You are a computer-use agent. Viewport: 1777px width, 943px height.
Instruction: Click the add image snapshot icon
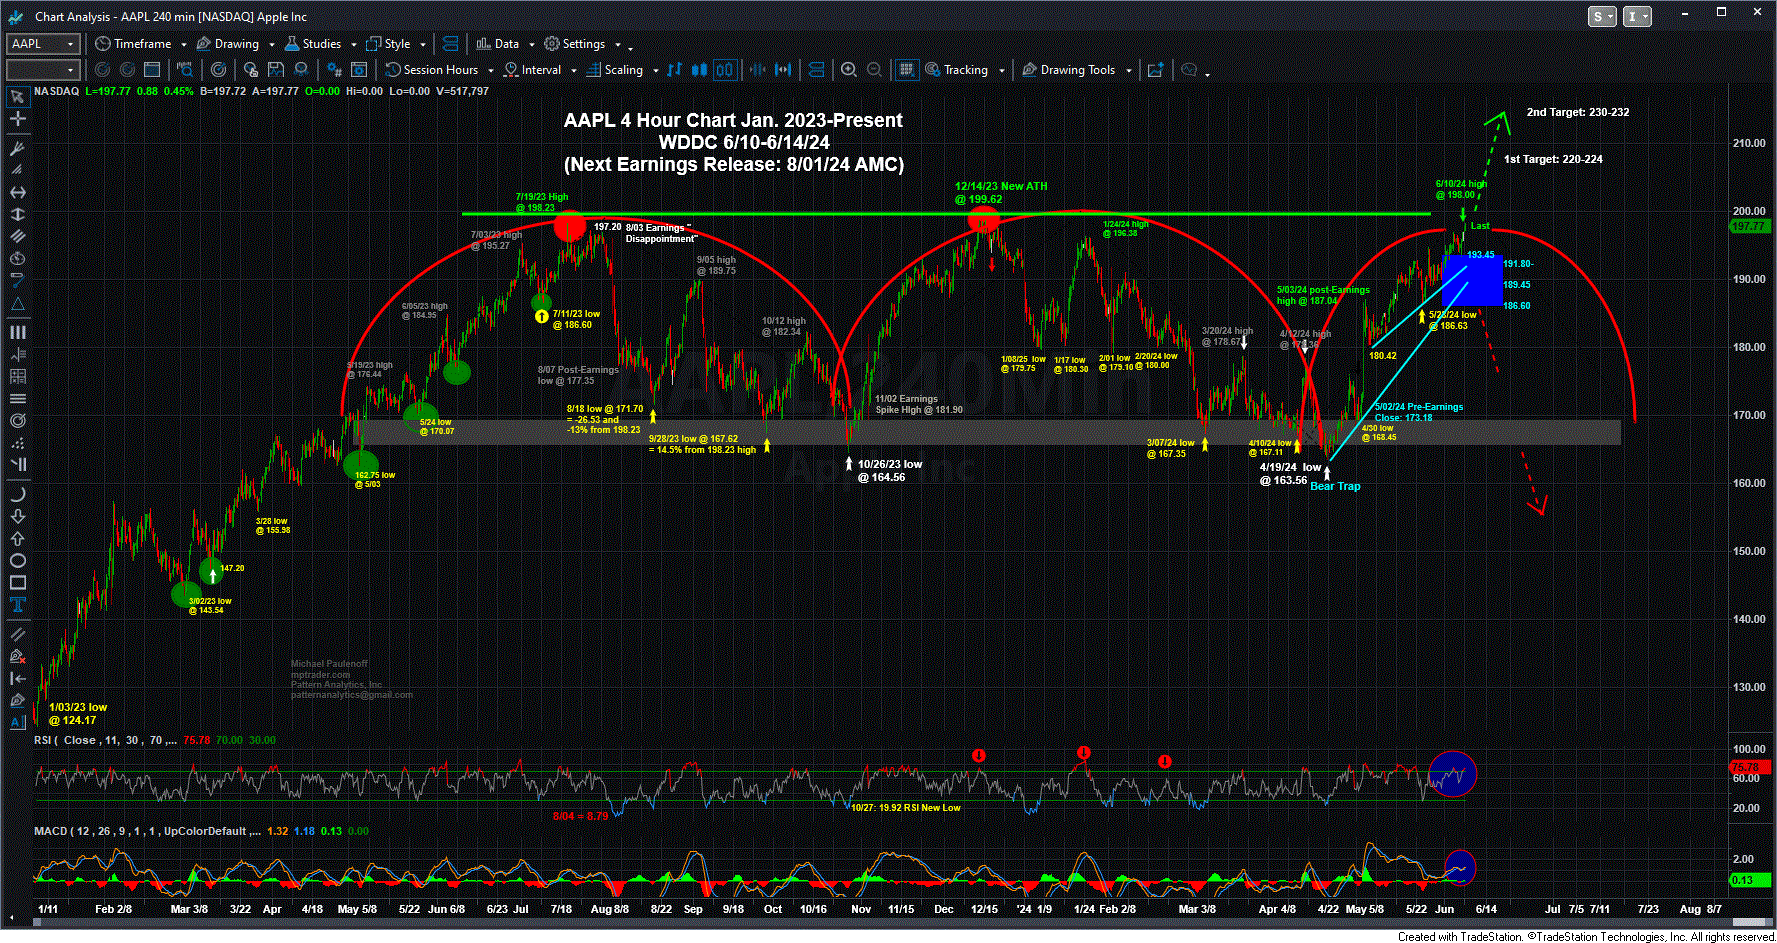tap(1156, 70)
